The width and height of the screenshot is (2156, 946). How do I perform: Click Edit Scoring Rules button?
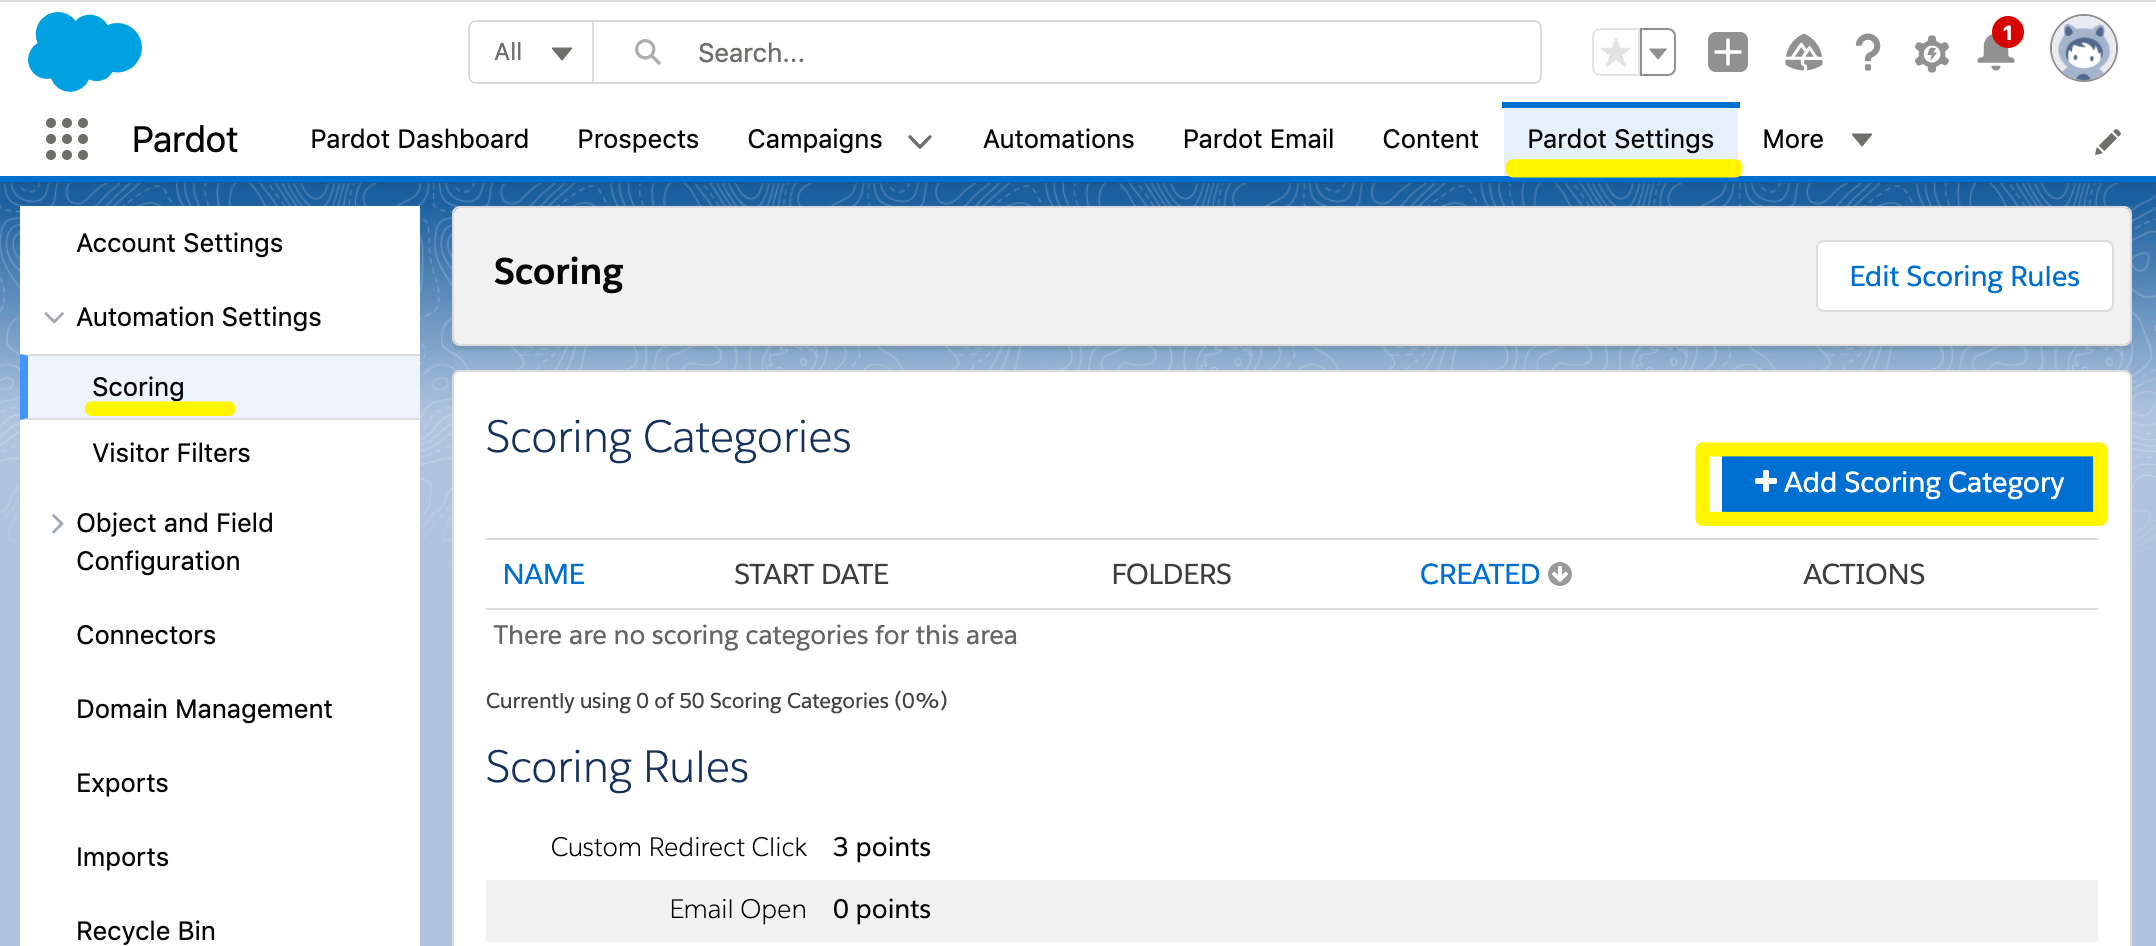coord(1964,276)
